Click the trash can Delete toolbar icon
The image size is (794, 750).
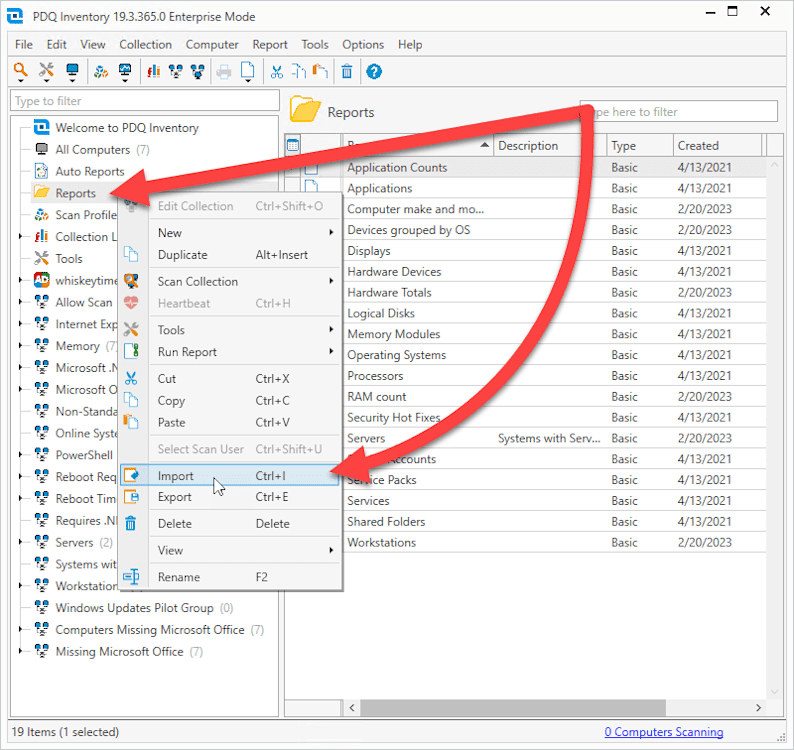[347, 72]
